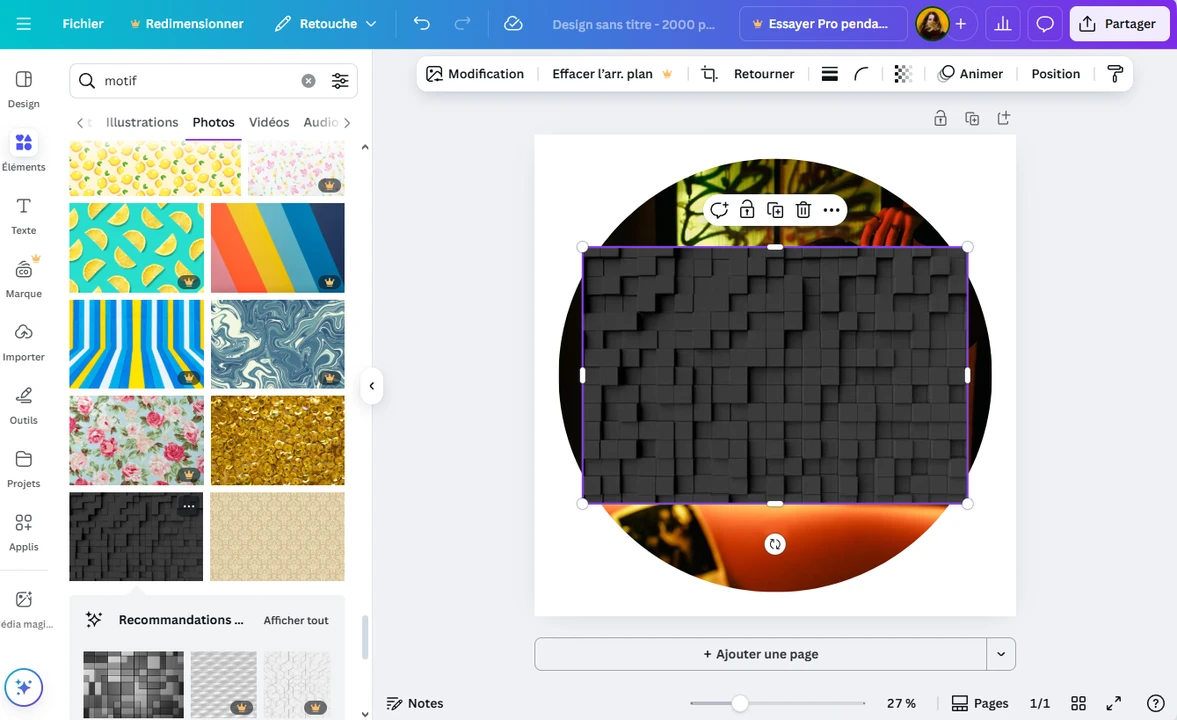Switch to the Illustrations tab
Image resolution: width=1177 pixels, height=720 pixels.
[x=142, y=122]
